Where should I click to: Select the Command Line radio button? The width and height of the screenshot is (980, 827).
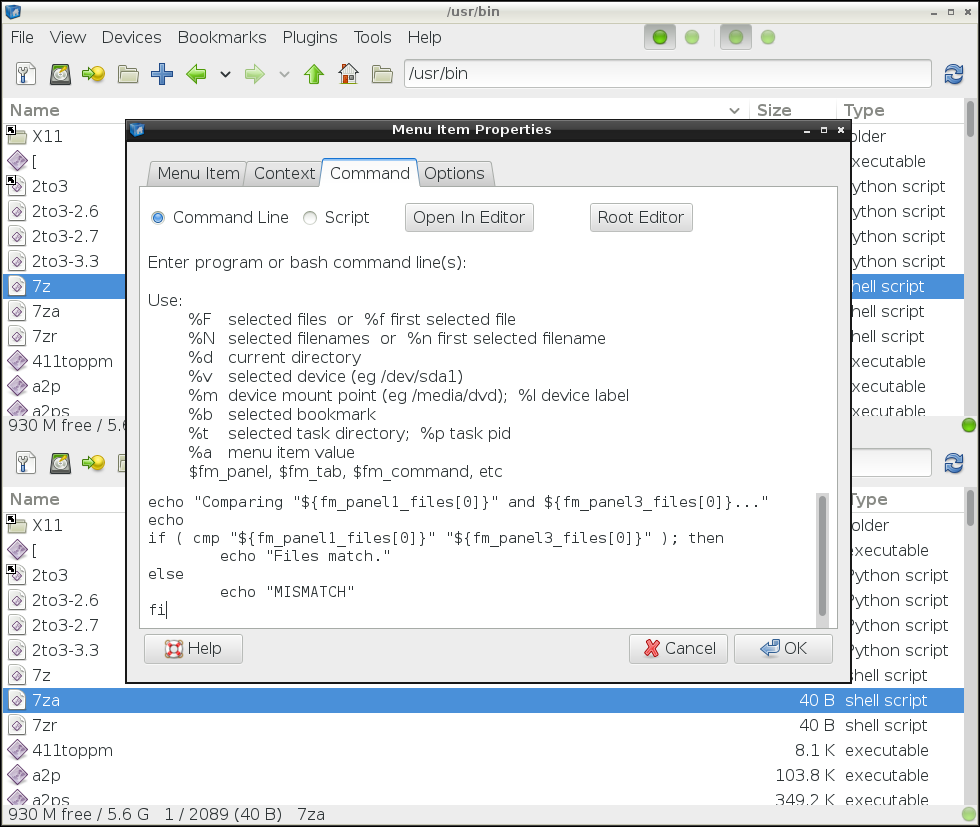click(158, 218)
